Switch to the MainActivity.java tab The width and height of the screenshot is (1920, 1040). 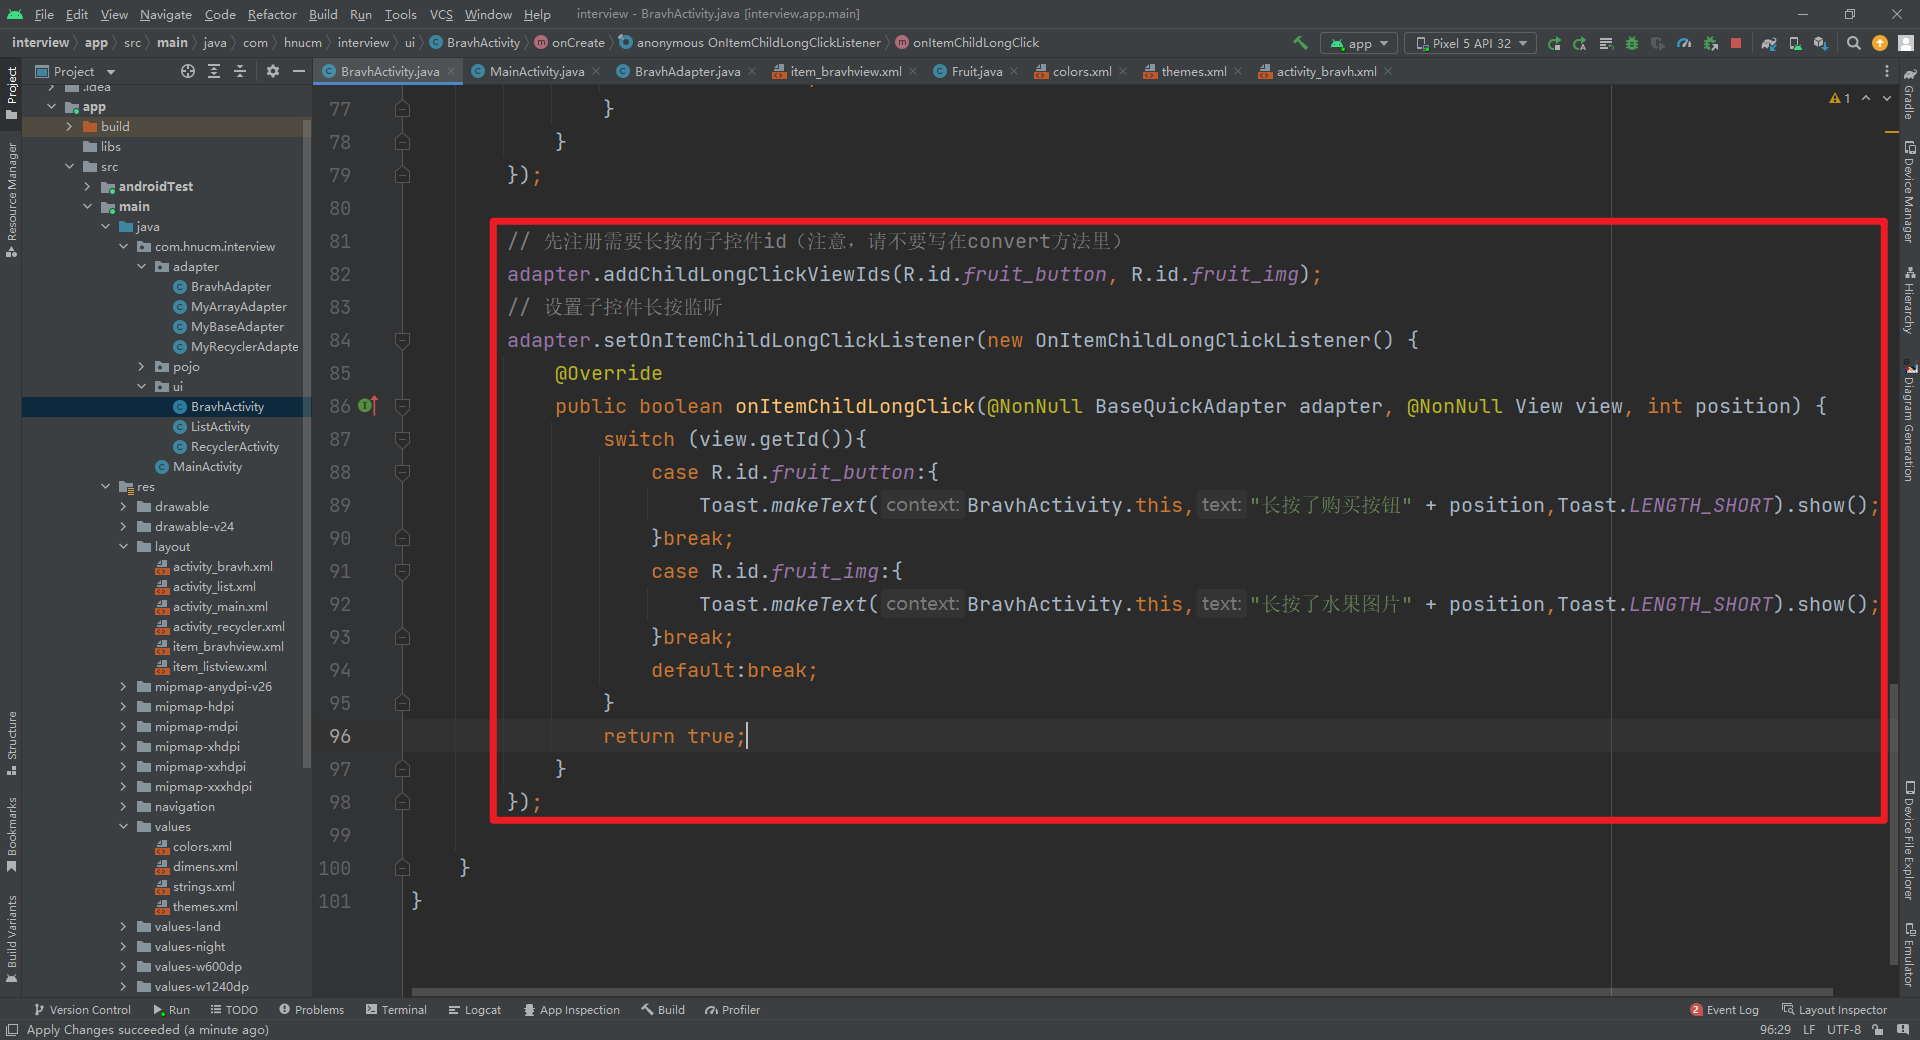point(536,71)
